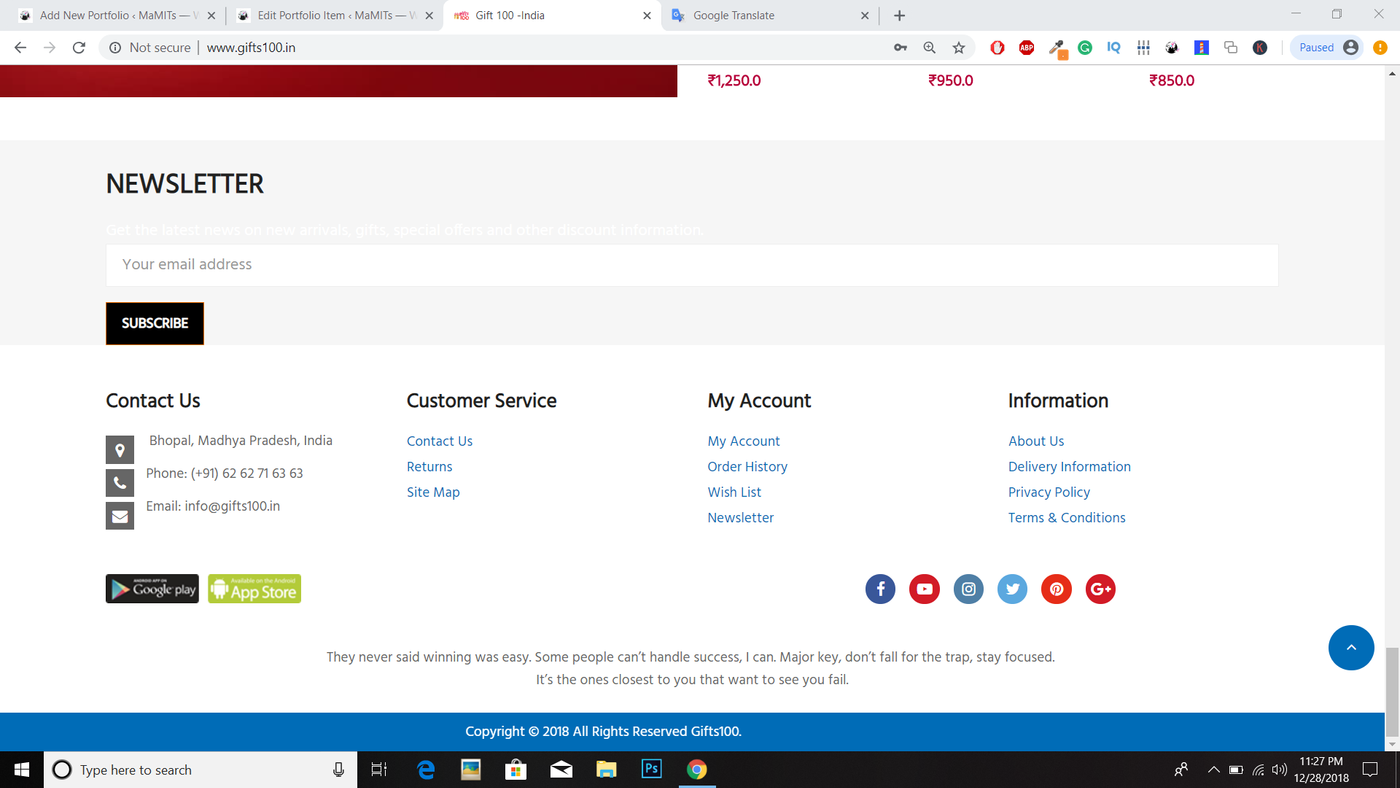Click the scroll-to-top arrow button
The height and width of the screenshot is (788, 1400).
point(1351,648)
